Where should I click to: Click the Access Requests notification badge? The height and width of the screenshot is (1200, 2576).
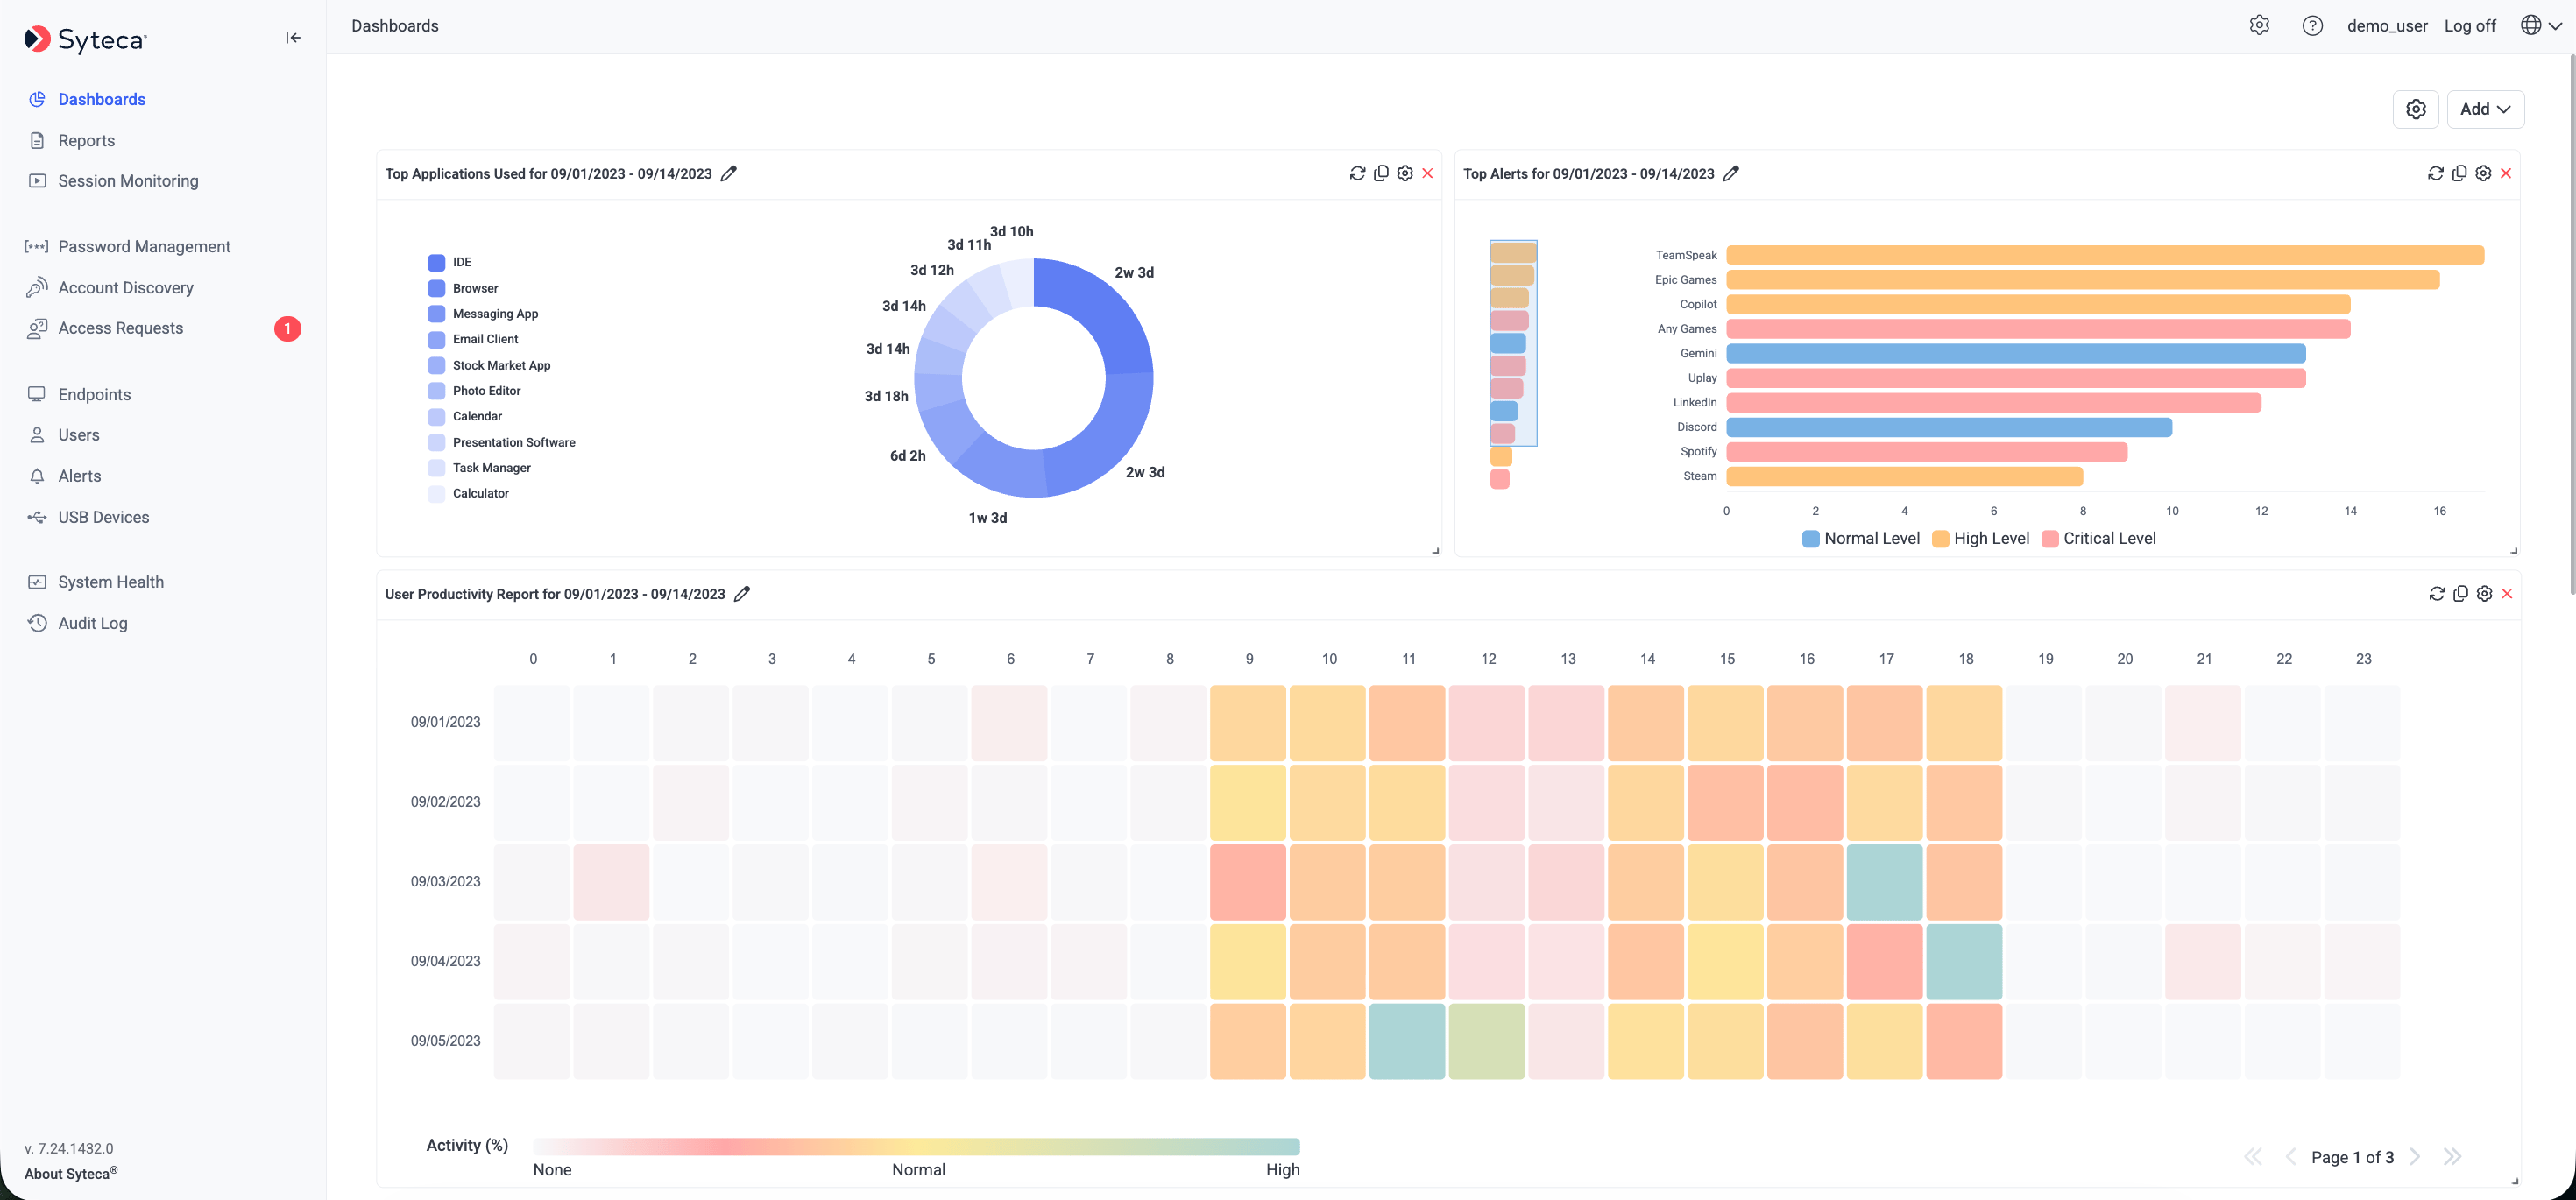(287, 328)
